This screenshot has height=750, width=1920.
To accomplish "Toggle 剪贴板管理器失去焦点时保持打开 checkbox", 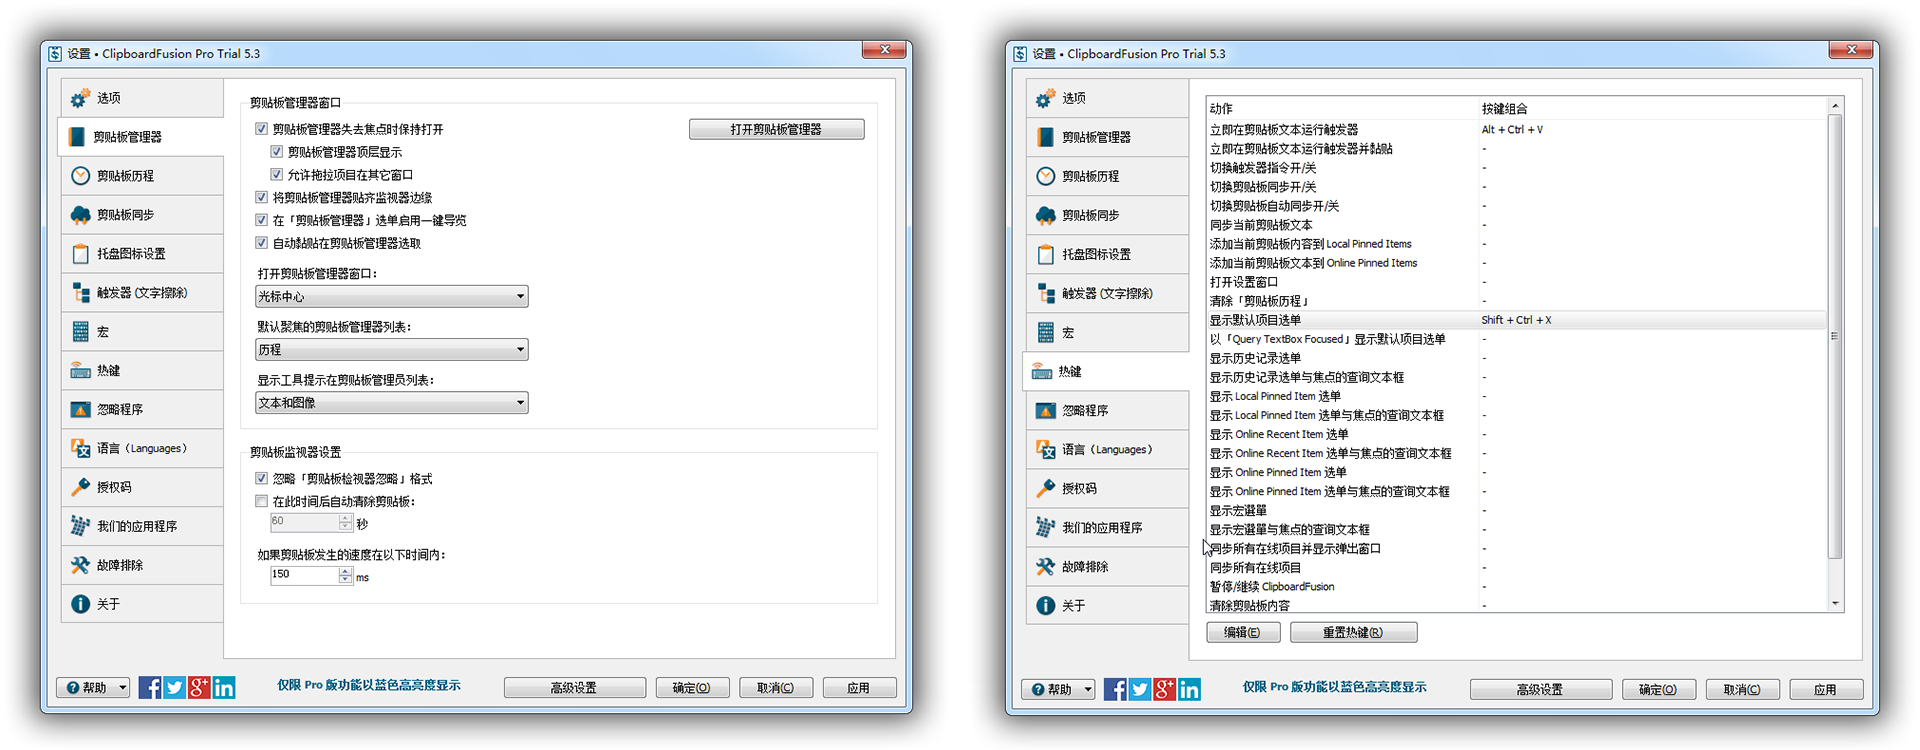I will (x=262, y=129).
